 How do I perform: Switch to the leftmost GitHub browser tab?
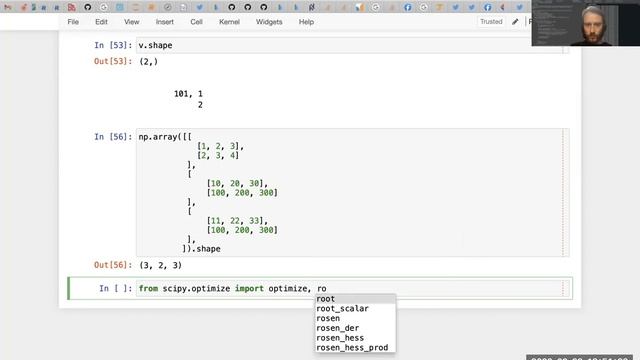pyautogui.click(x=87, y=7)
